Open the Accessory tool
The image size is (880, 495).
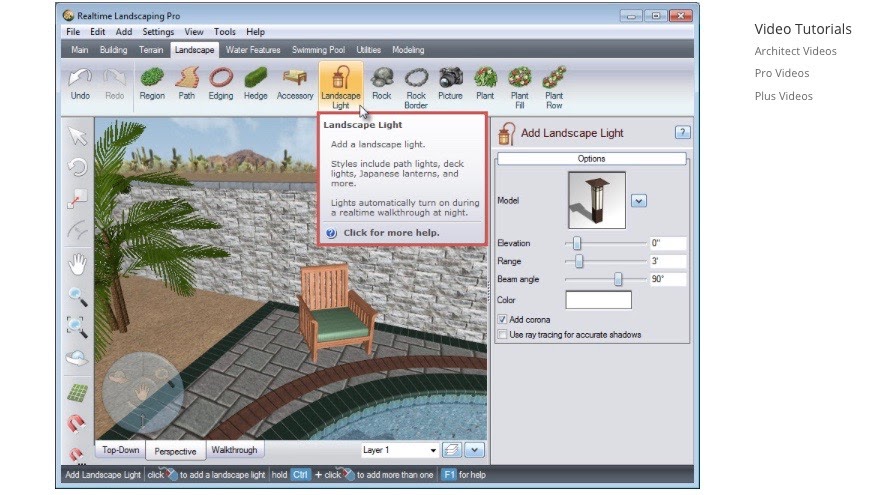tap(295, 84)
